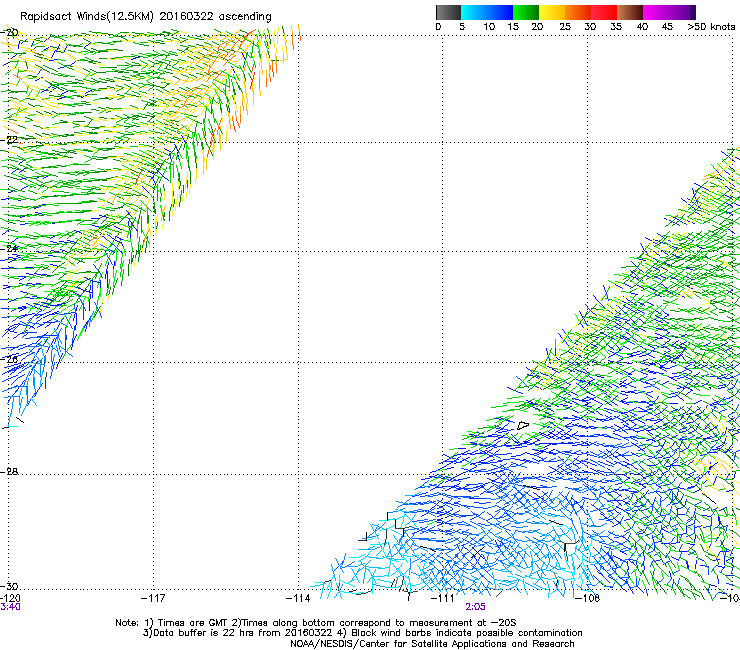Click the purple 2:05 time label
Screen dimensions: 740x650
click(475, 607)
